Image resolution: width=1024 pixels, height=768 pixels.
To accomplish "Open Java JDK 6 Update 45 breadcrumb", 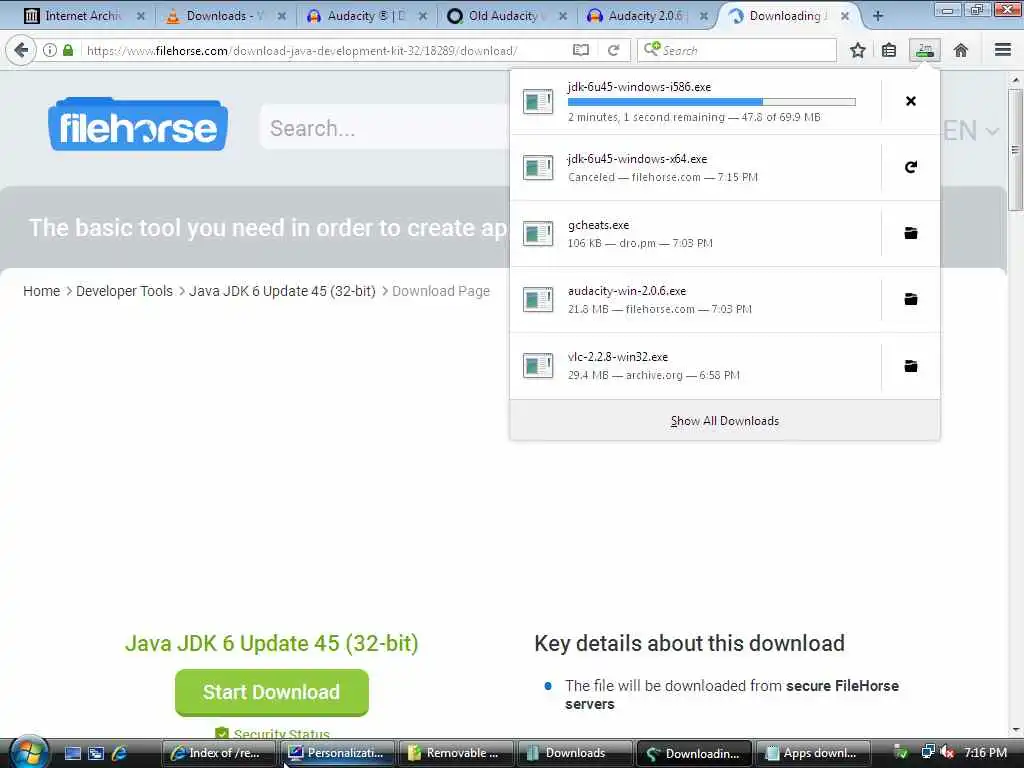I will click(282, 291).
